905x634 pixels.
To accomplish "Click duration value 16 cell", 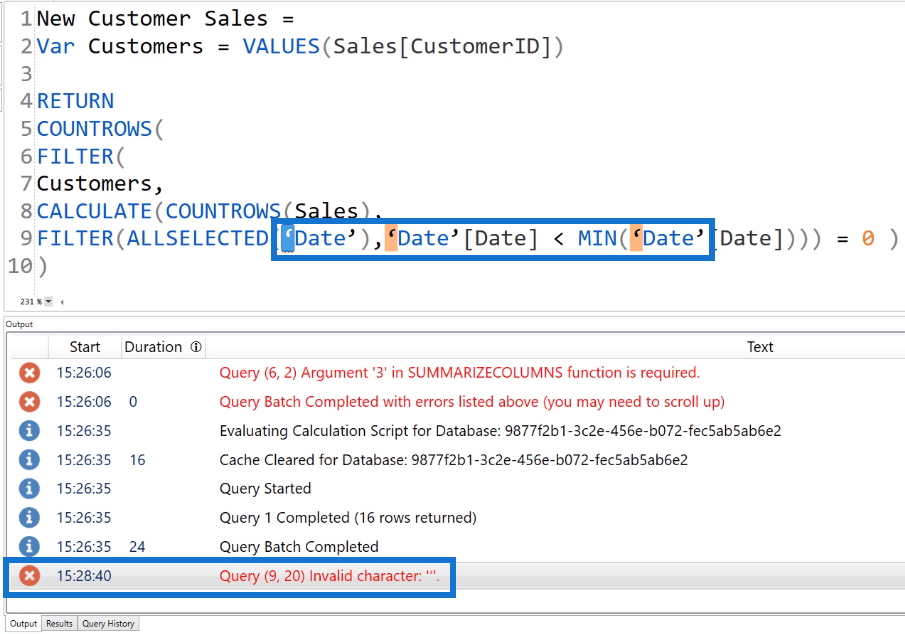I will (x=137, y=460).
